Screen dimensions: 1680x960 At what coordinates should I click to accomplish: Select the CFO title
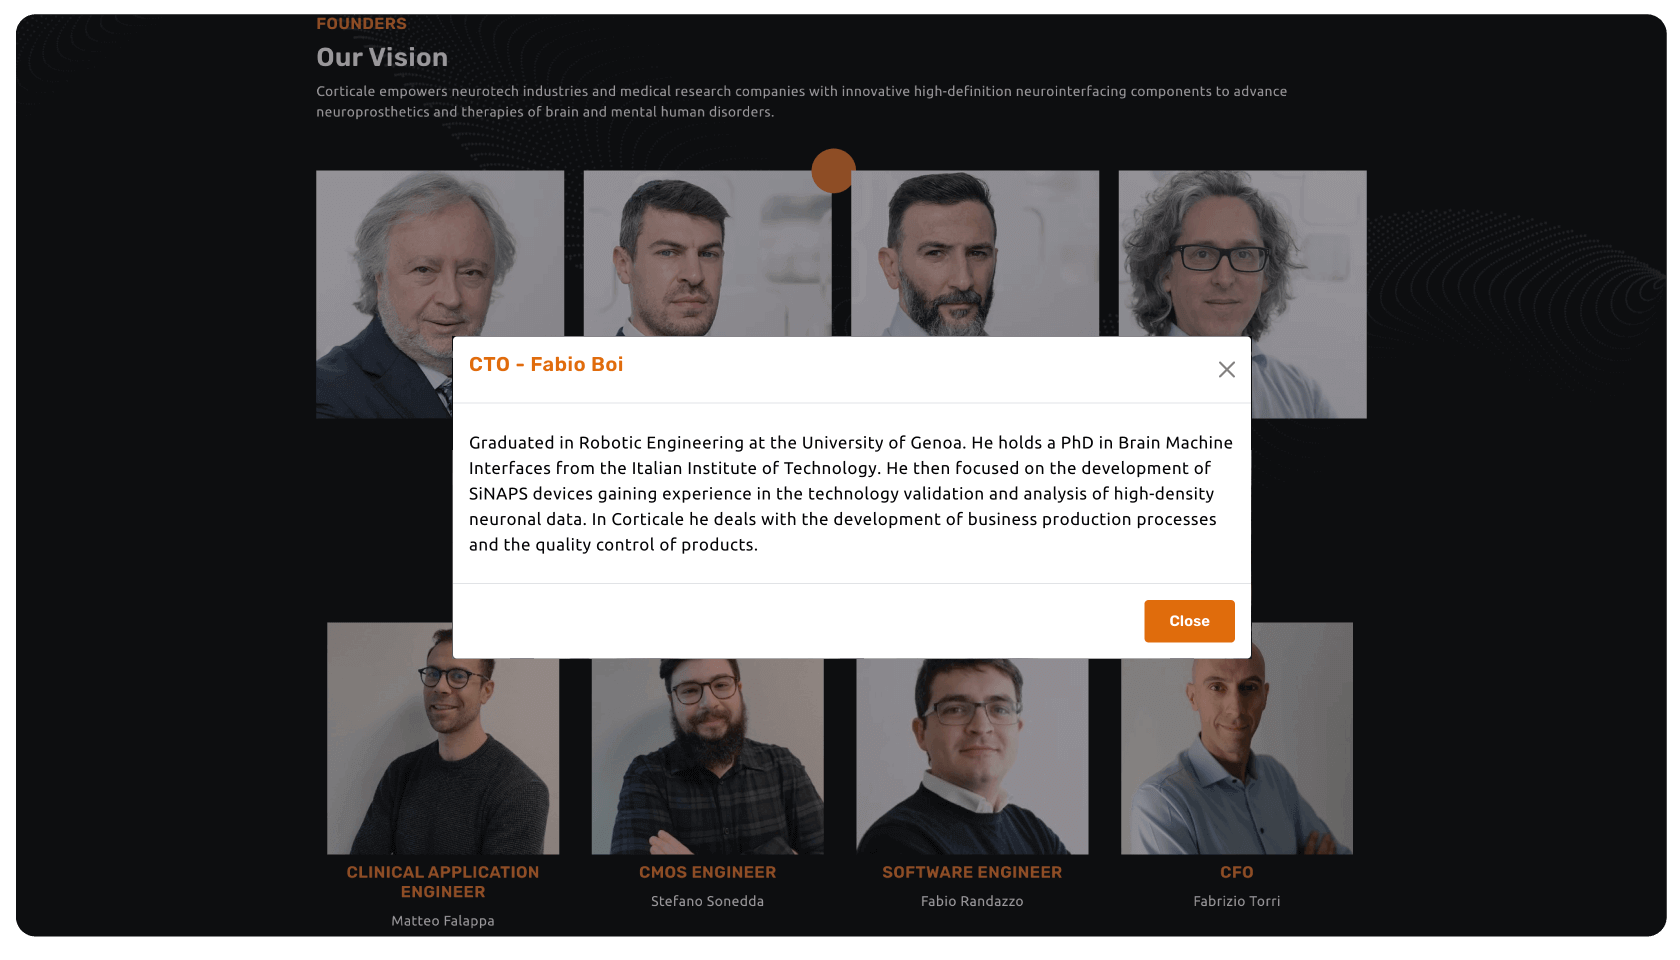pos(1237,872)
